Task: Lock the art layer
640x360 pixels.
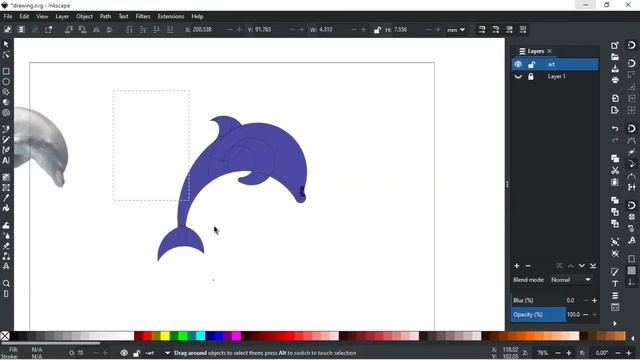Action: point(531,64)
